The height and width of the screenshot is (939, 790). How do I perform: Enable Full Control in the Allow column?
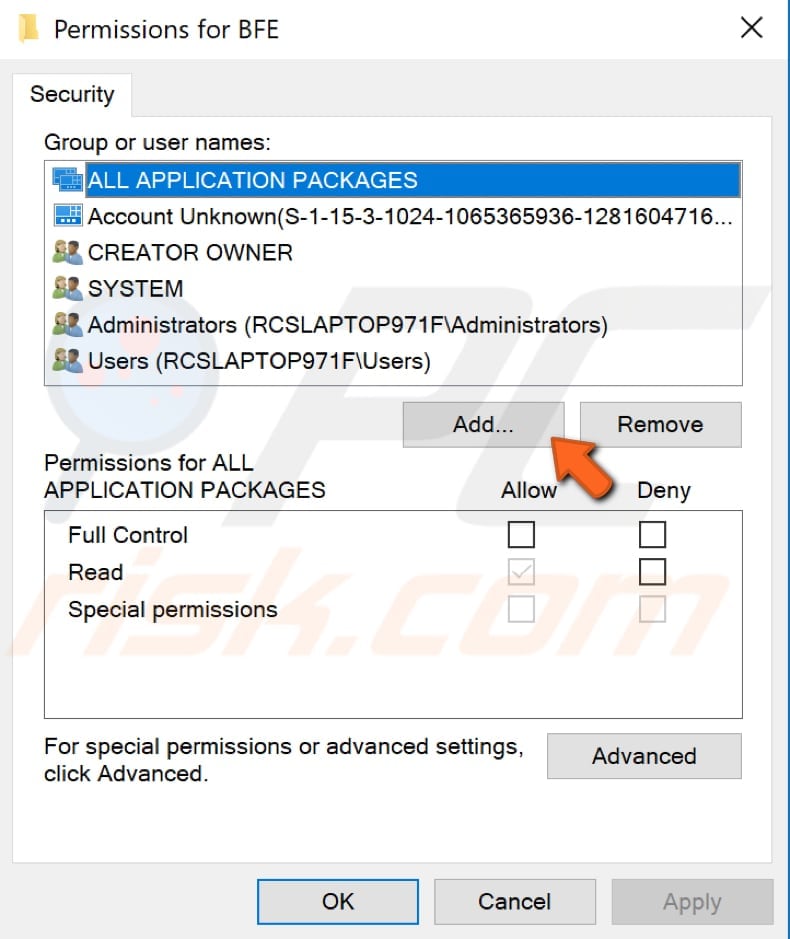(521, 535)
